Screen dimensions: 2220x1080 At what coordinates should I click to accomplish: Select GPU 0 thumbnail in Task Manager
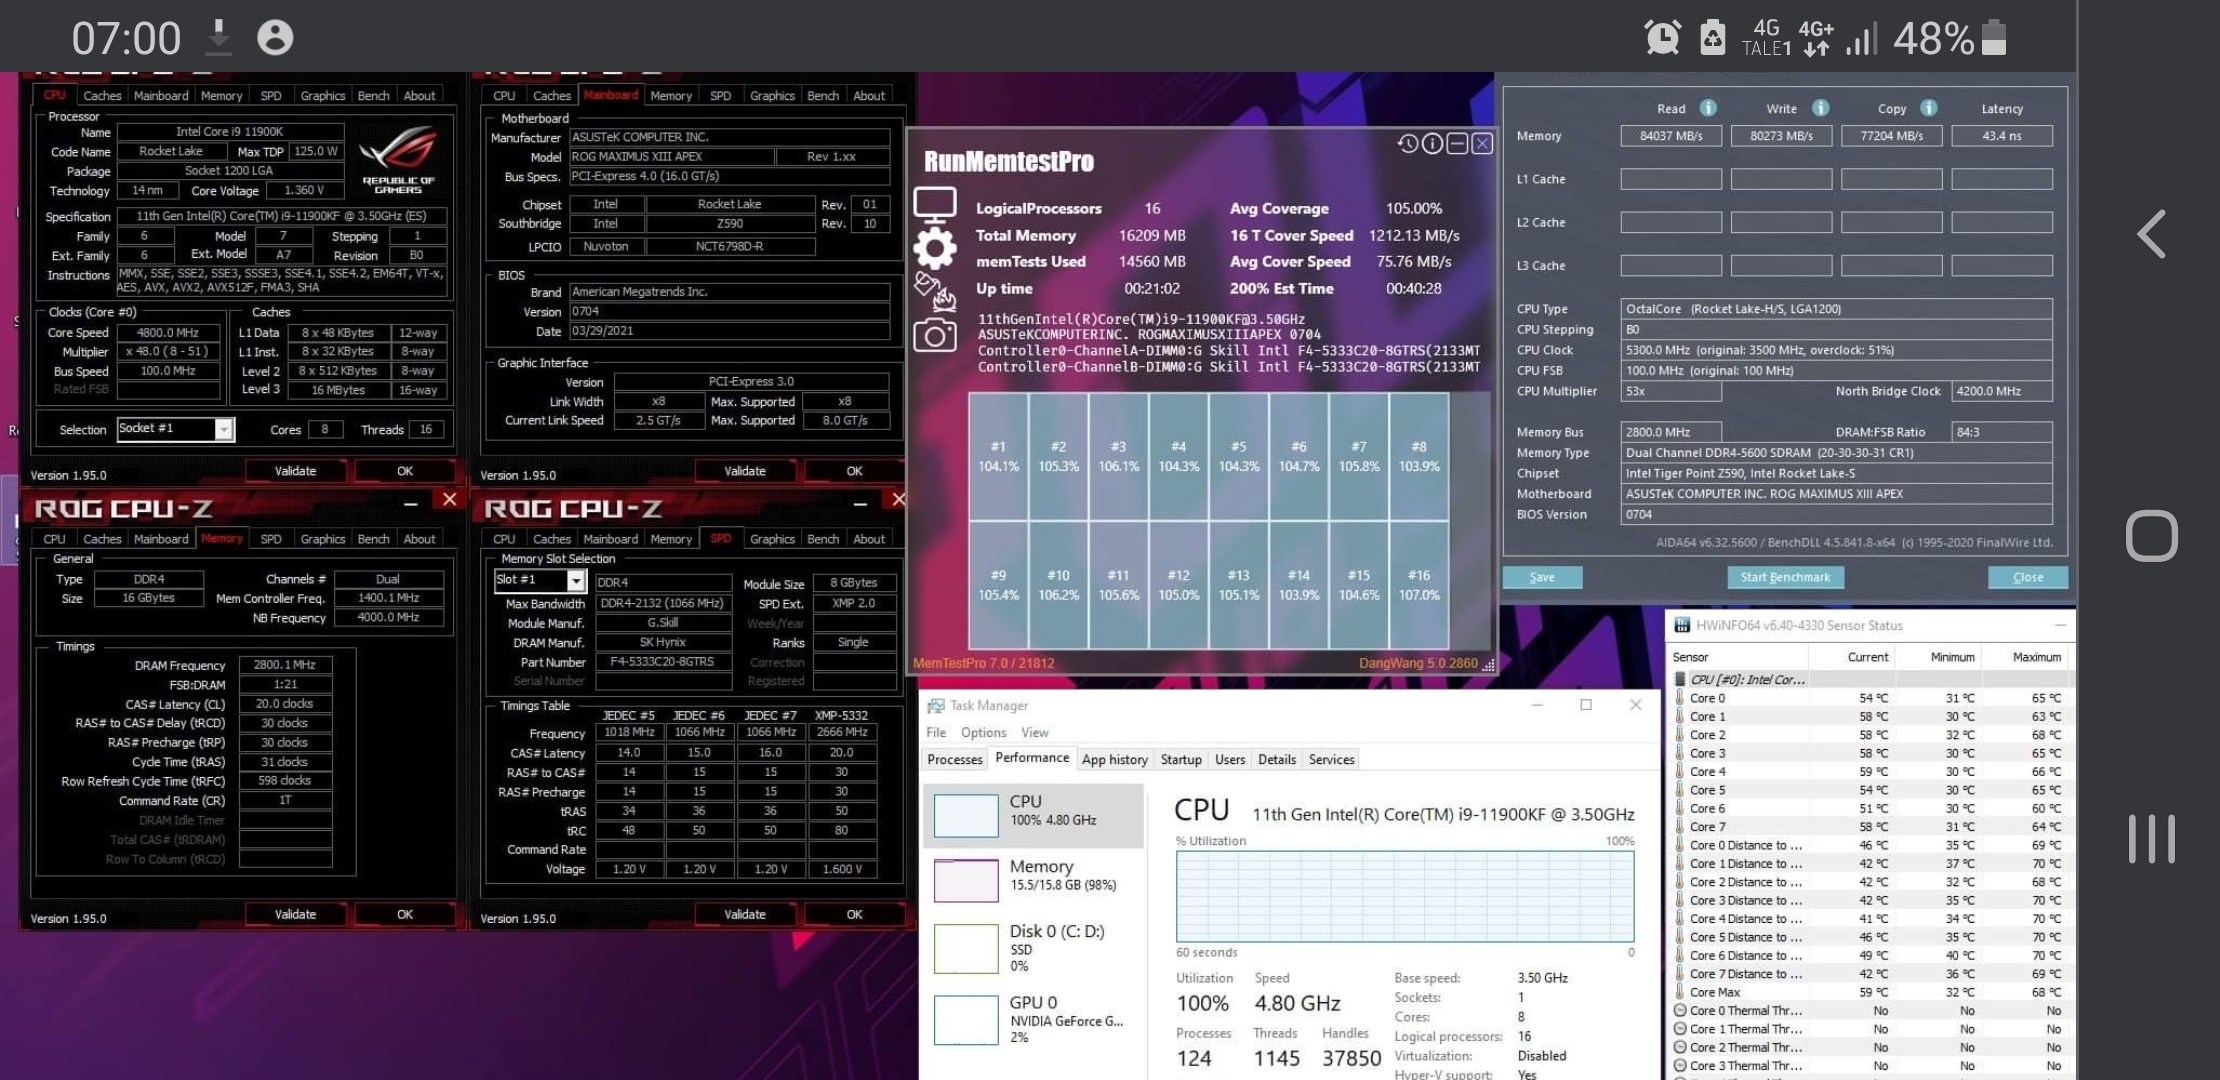click(965, 1019)
